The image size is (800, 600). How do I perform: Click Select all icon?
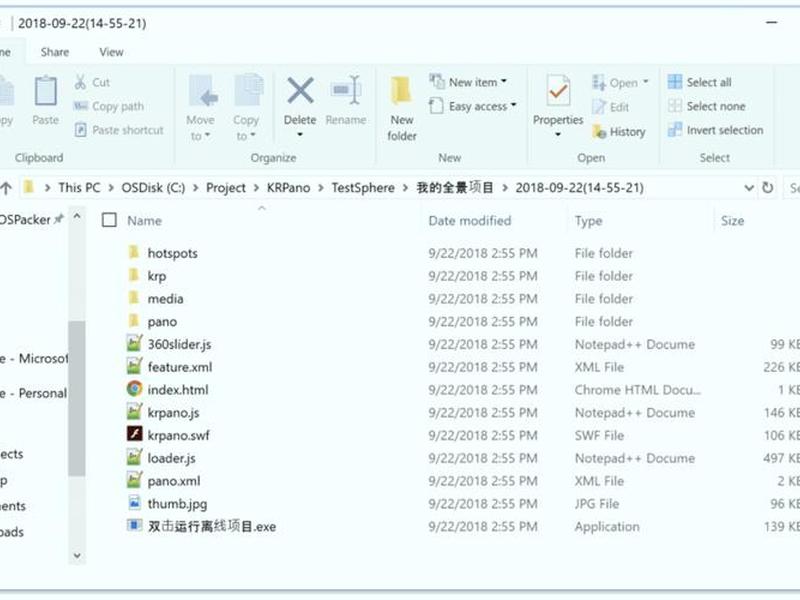coord(674,82)
